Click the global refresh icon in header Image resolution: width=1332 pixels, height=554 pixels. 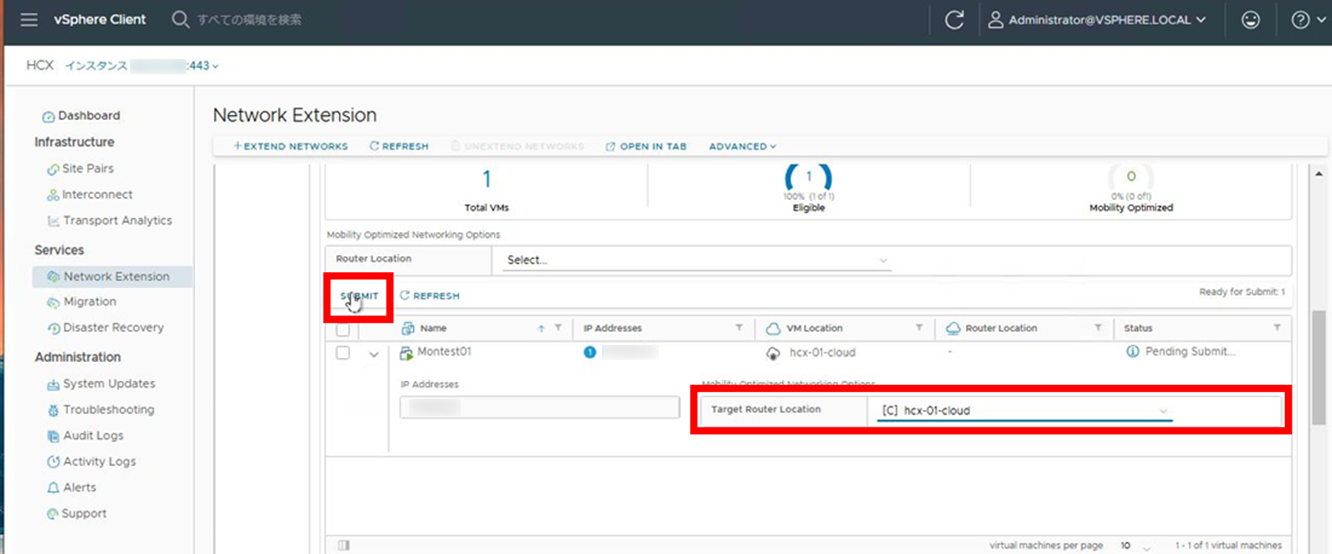pyautogui.click(x=955, y=20)
